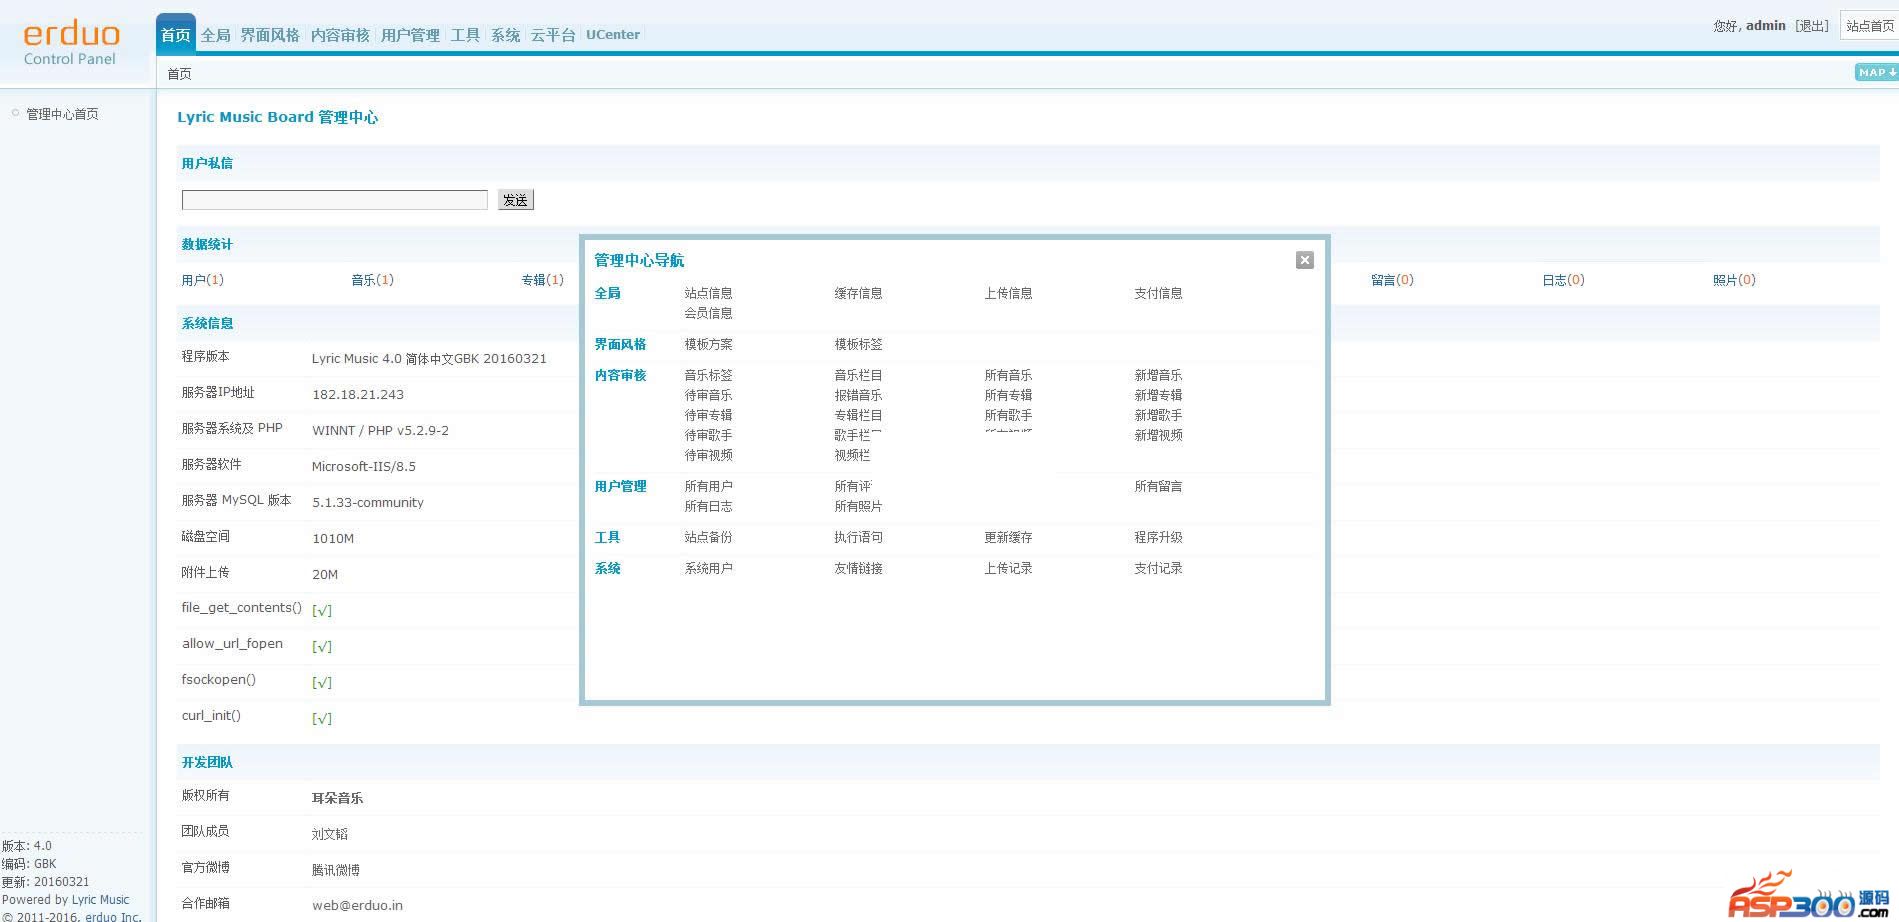The image size is (1899, 922).
Task: Click the 腾讯微博 official weibo link
Action: tap(335, 870)
